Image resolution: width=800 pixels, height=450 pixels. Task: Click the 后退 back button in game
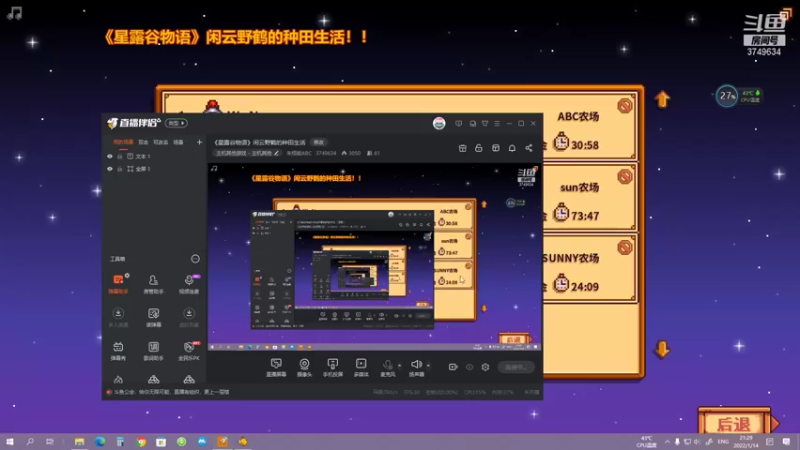[x=735, y=423]
